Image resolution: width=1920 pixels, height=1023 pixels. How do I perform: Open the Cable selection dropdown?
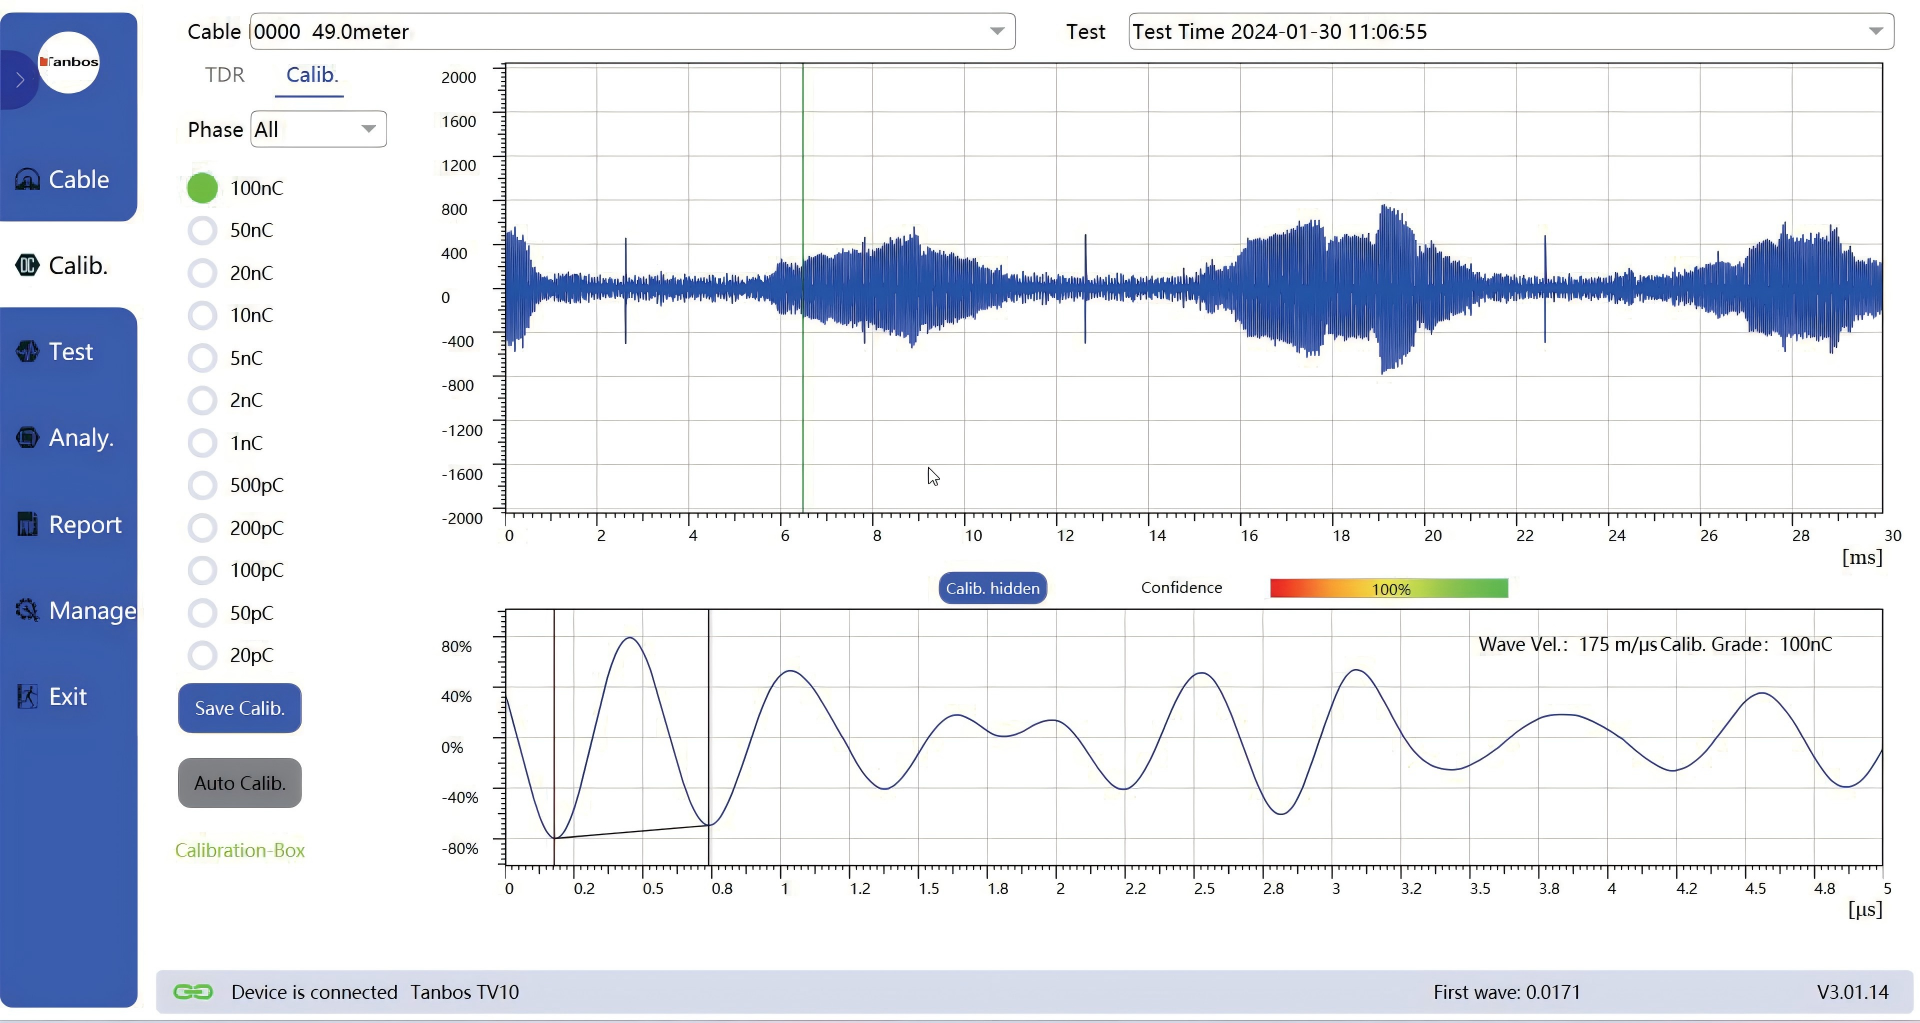996,32
